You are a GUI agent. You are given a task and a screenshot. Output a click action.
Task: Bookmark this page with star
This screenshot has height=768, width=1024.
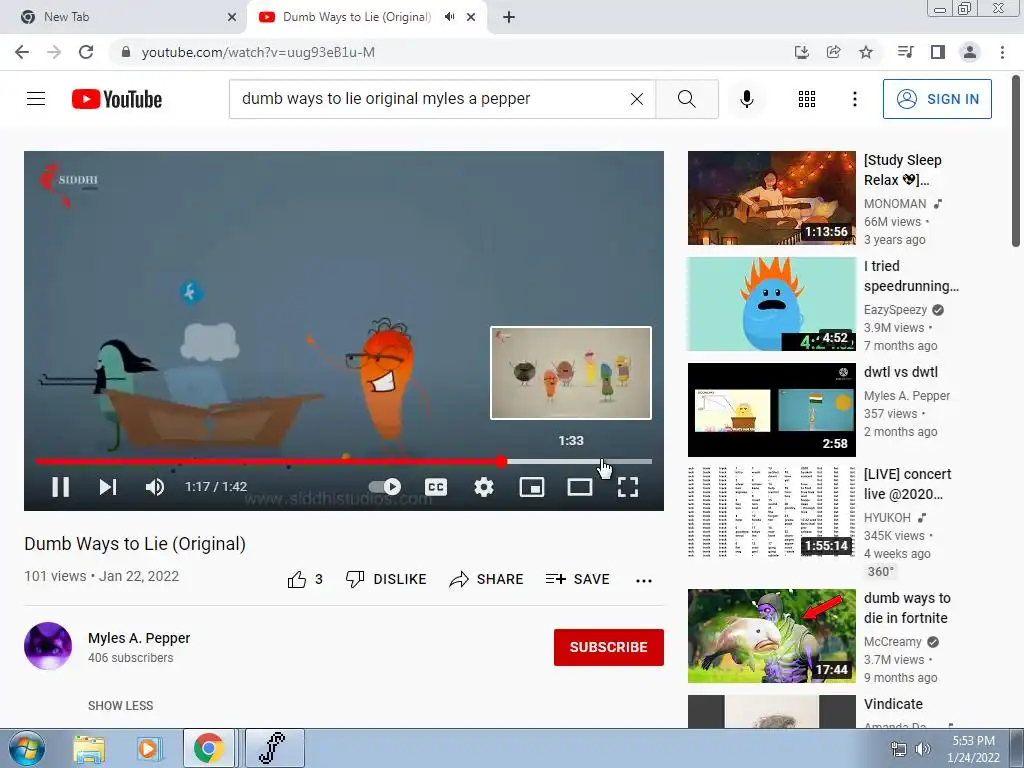click(x=866, y=52)
